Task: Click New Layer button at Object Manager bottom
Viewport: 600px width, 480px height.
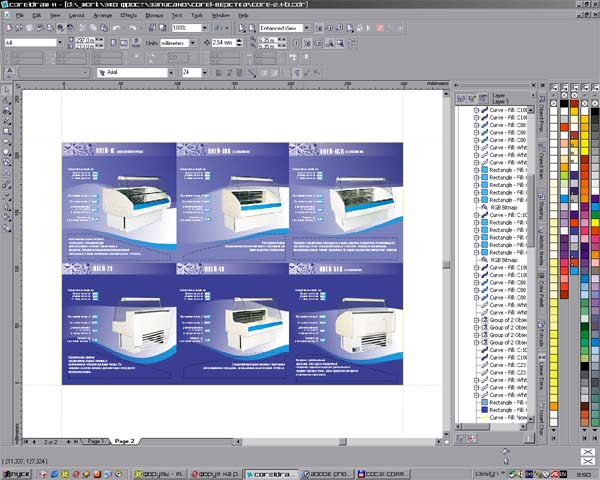Action: (x=460, y=438)
